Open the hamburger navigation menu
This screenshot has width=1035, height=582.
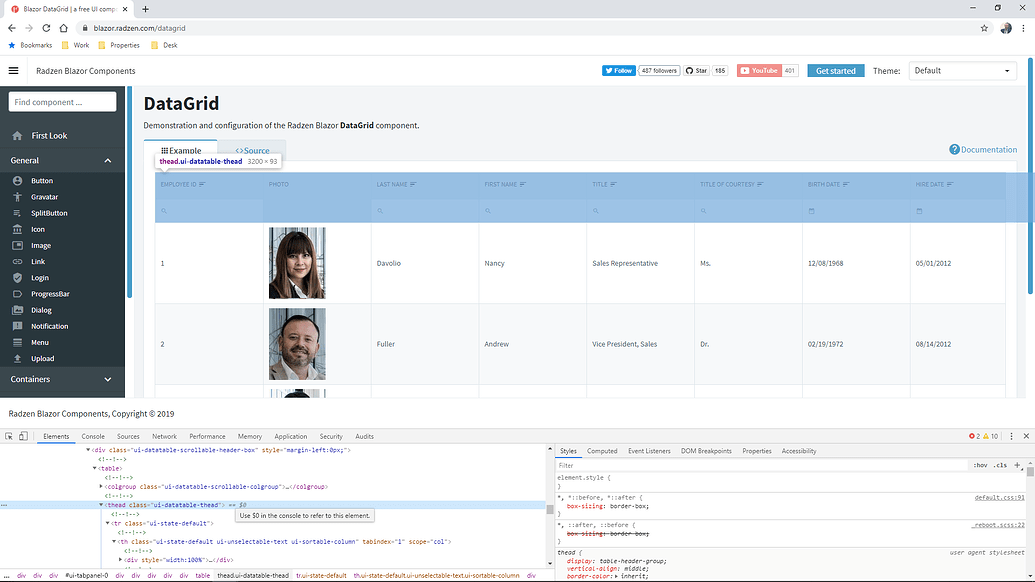click(x=13, y=71)
